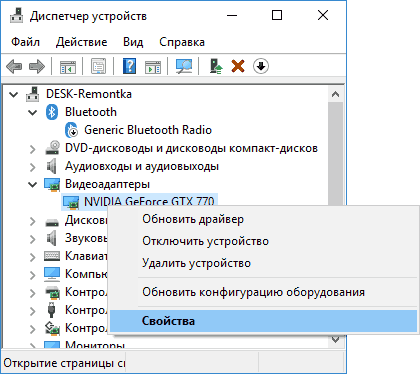Collapse the DESK-Remontka root node

tap(13, 94)
